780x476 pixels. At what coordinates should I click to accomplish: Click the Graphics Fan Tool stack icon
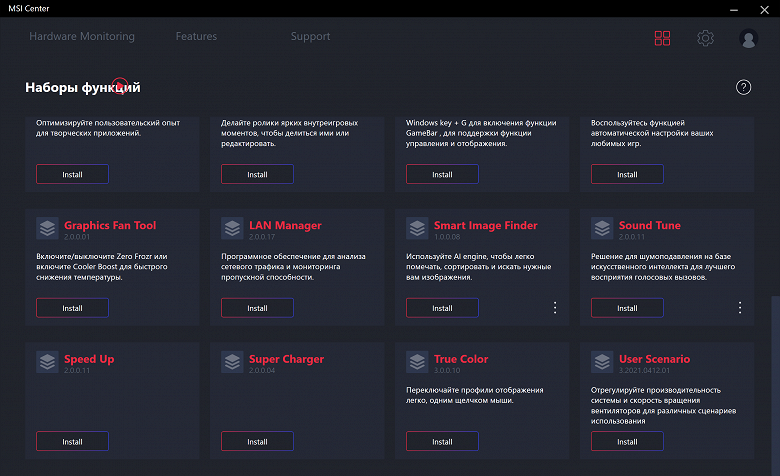tap(47, 228)
